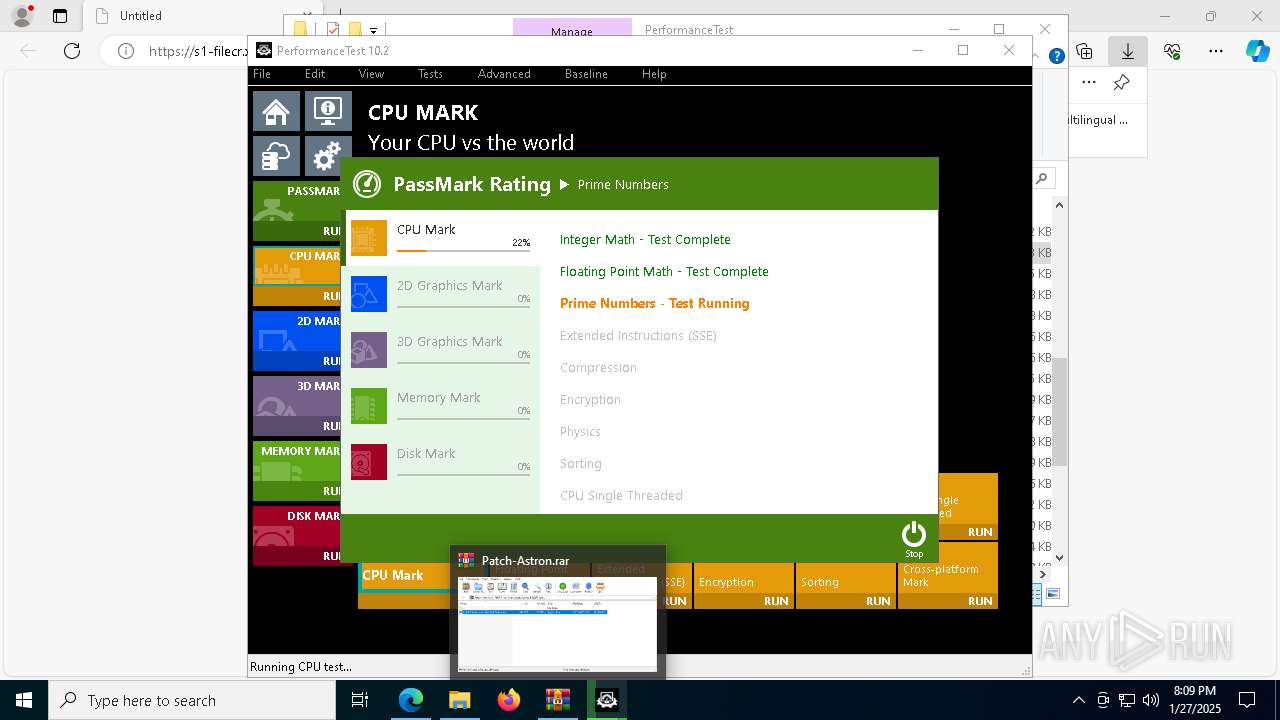Open the Advanced menu
The image size is (1280, 720).
504,74
